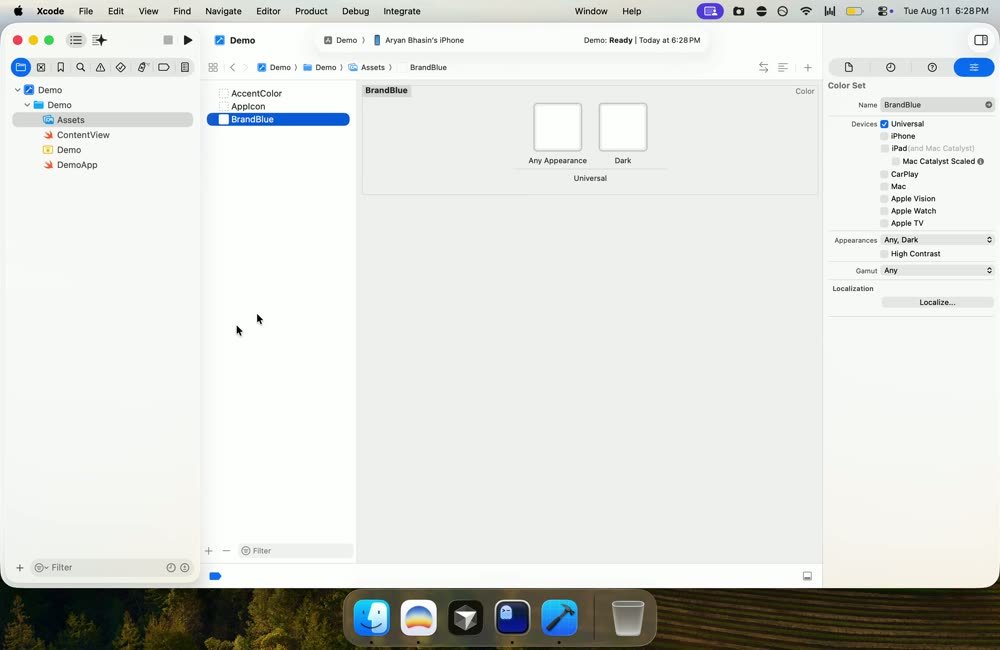Open the Find menu
Image resolution: width=1000 pixels, height=650 pixels.
point(182,11)
